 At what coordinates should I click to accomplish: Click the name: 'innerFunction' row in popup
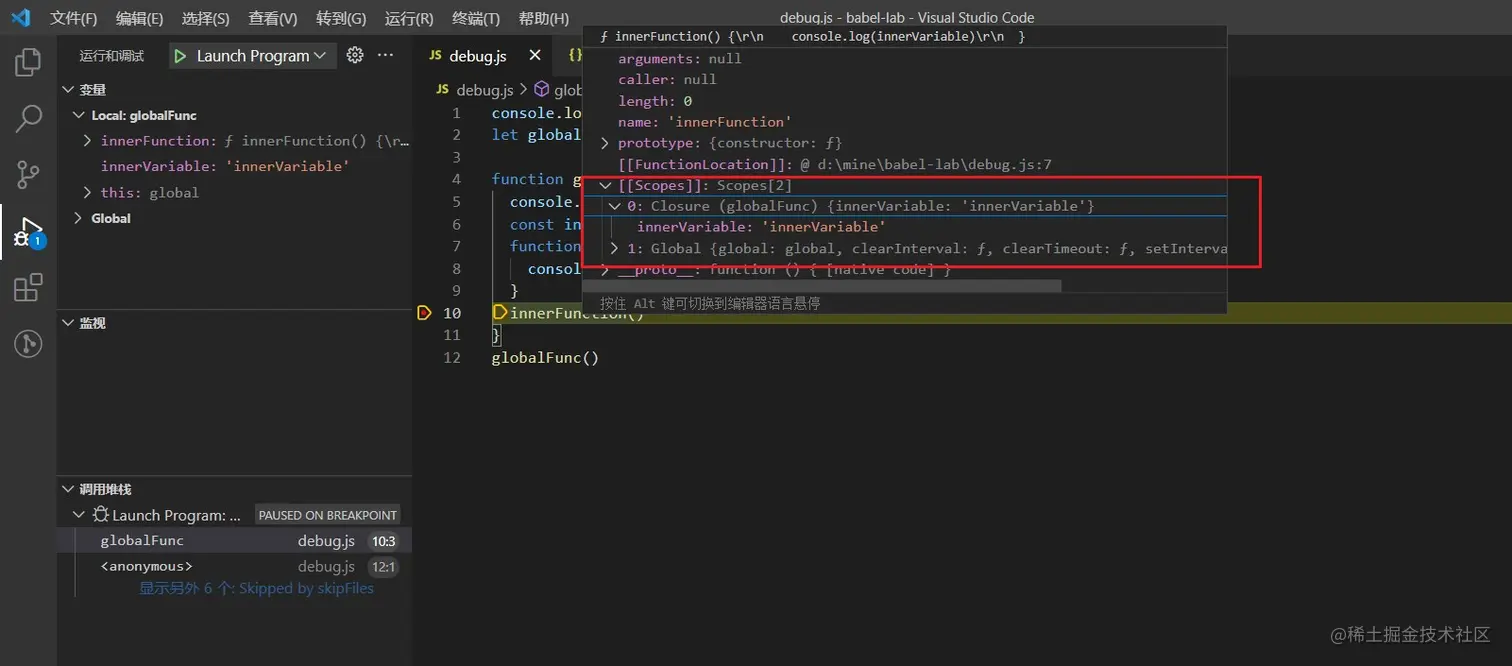click(x=705, y=122)
